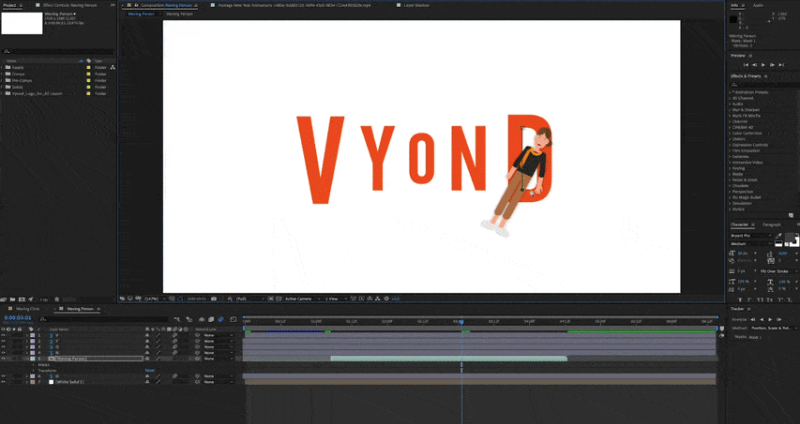Toggle transparency grid below the viewer
Image resolution: width=800 pixels, height=424 pixels.
point(278,298)
